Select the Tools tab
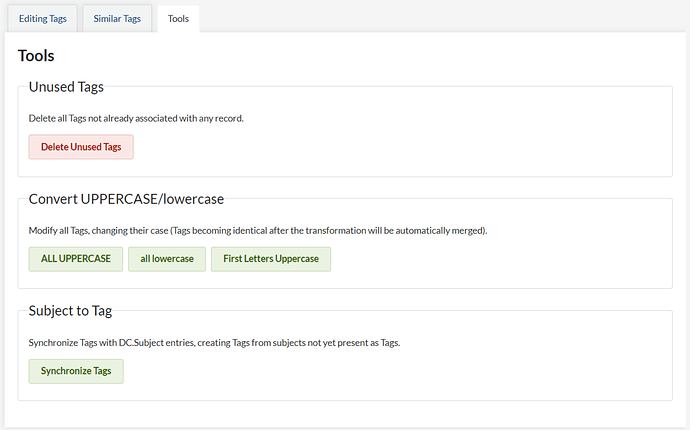This screenshot has width=690, height=430. tap(178, 19)
